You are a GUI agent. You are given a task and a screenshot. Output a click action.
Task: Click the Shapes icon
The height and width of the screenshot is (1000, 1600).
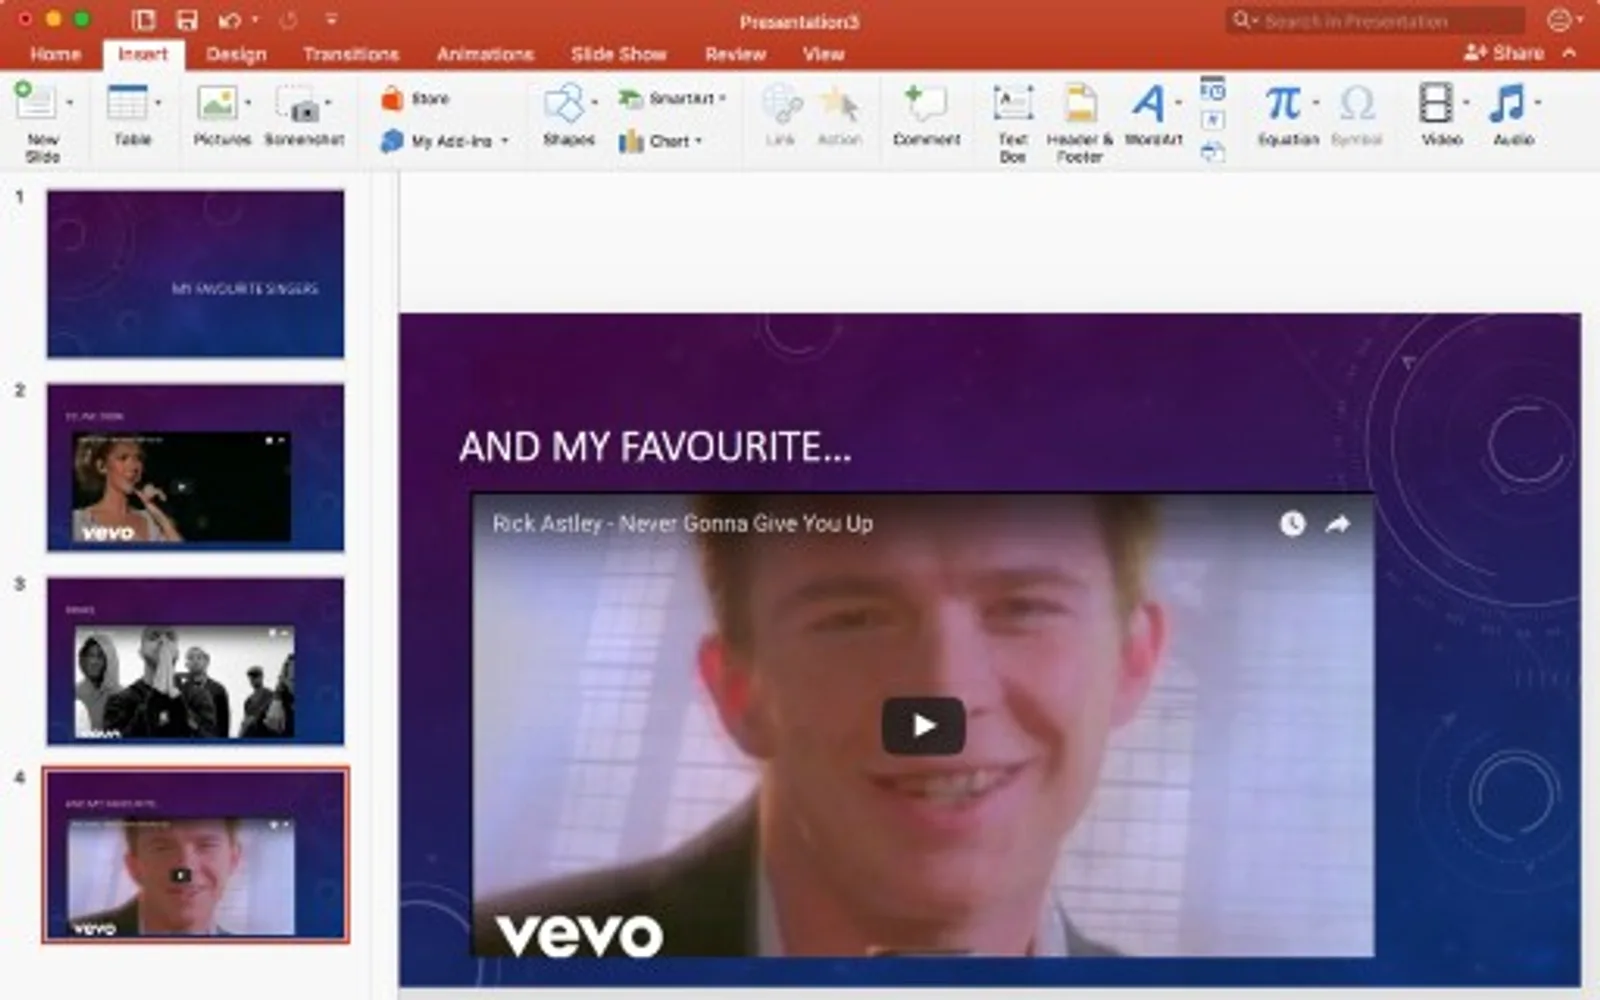(x=564, y=104)
